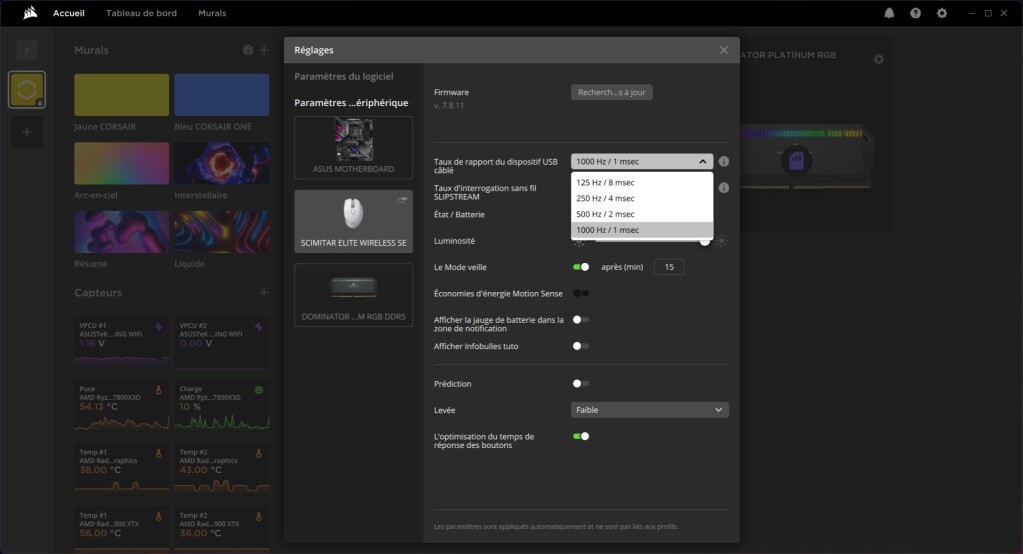Open the settings gear in title bar
The image size is (1023, 554).
(x=941, y=13)
